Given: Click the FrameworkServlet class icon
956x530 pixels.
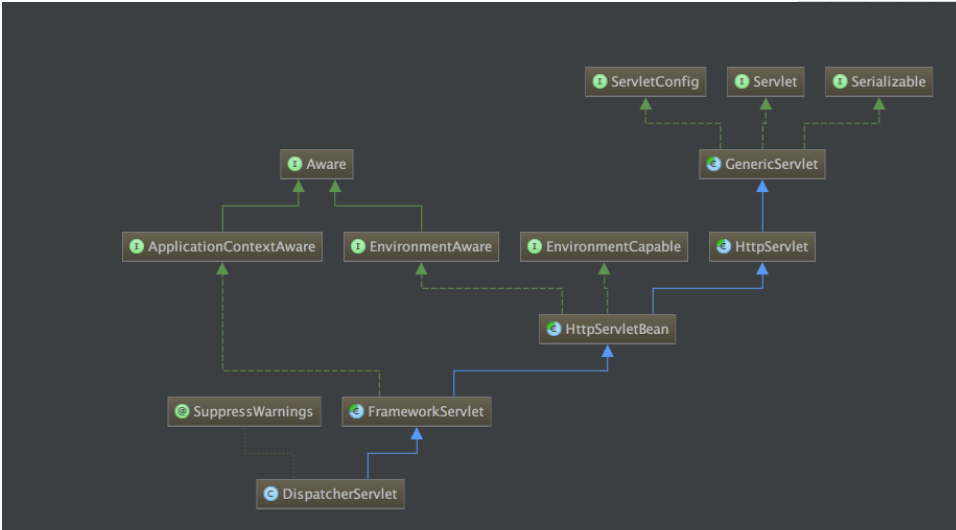Looking at the screenshot, I should click(x=357, y=411).
